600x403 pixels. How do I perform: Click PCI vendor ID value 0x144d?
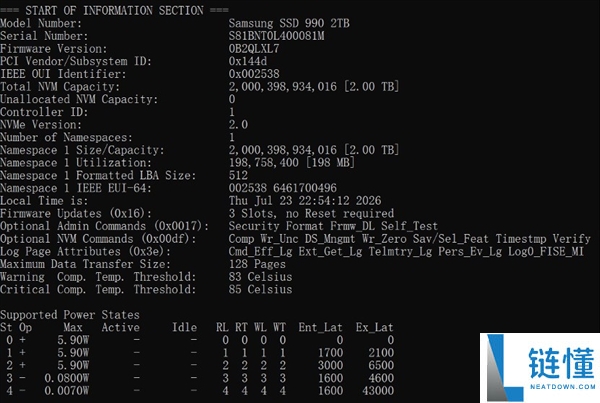click(x=248, y=61)
